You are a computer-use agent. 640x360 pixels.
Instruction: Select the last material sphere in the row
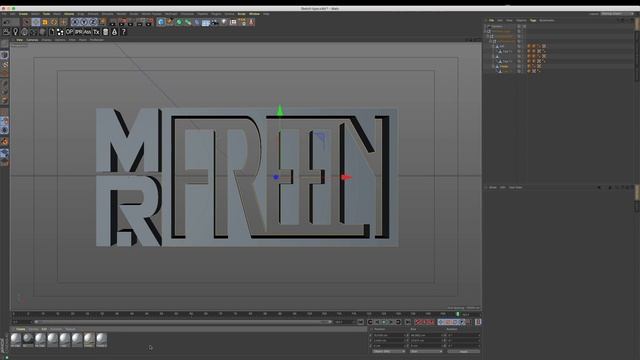coord(102,339)
